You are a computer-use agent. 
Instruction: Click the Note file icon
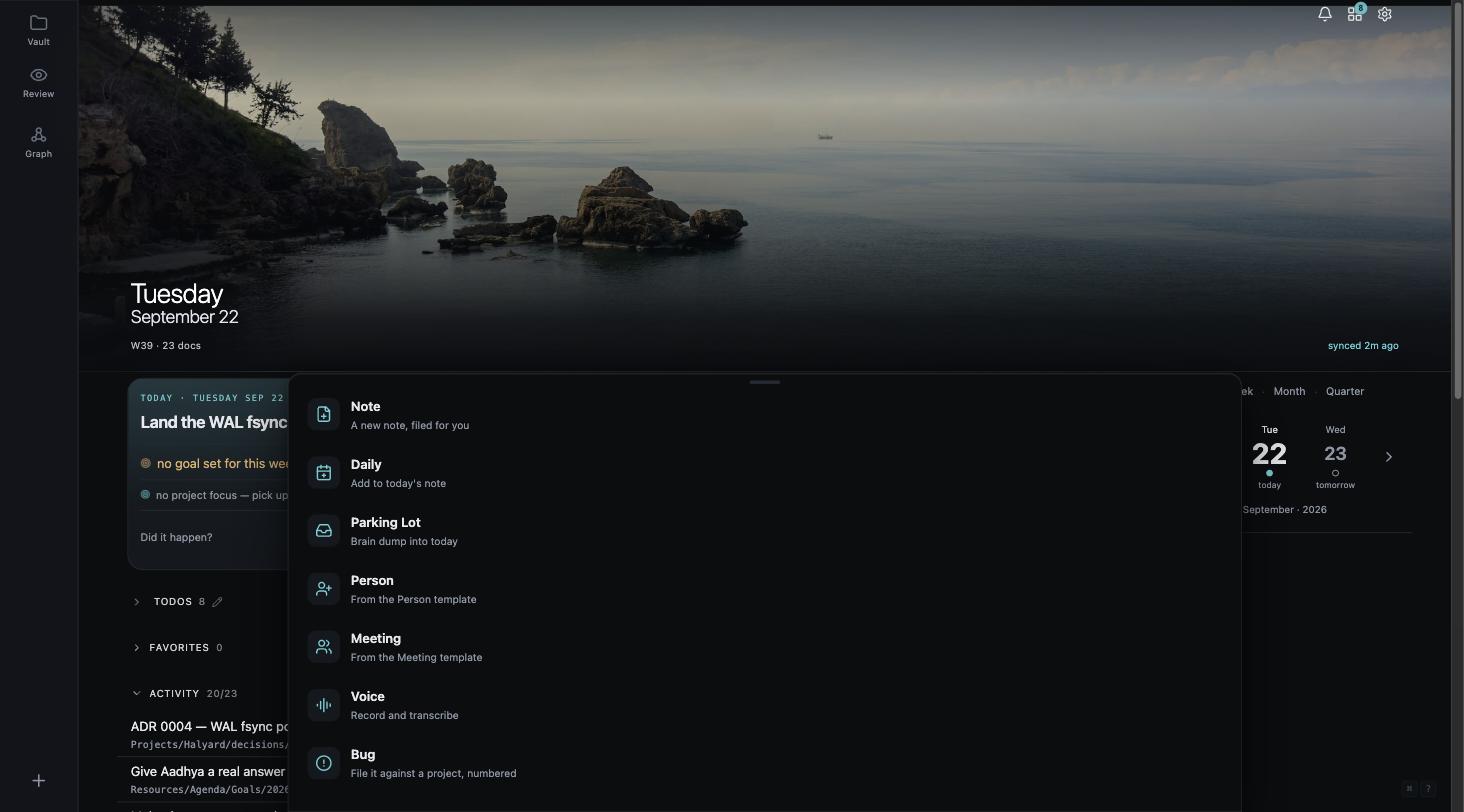[323, 415]
